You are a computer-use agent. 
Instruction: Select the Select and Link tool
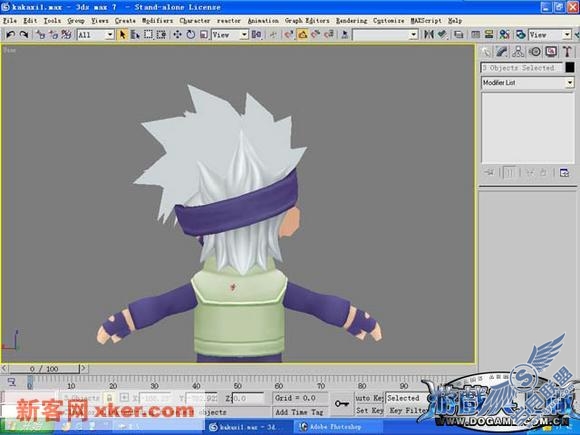[40, 35]
